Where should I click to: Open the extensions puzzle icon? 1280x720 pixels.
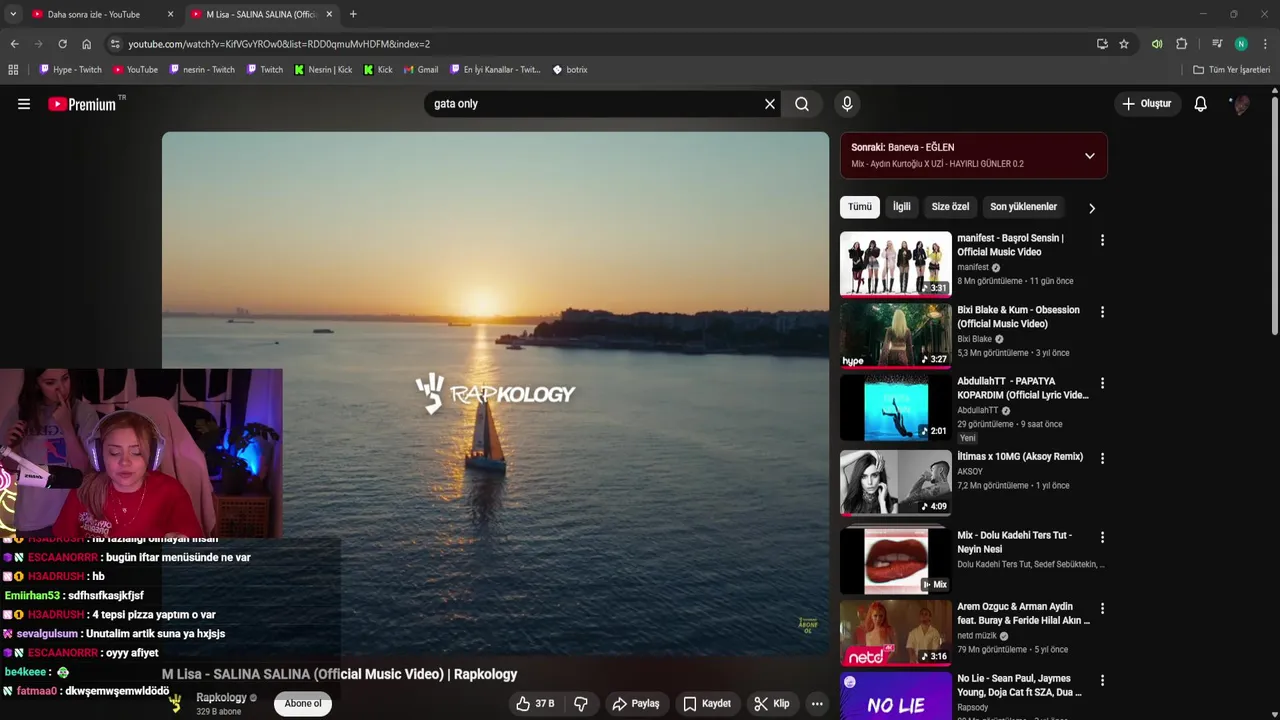[x=1181, y=44]
